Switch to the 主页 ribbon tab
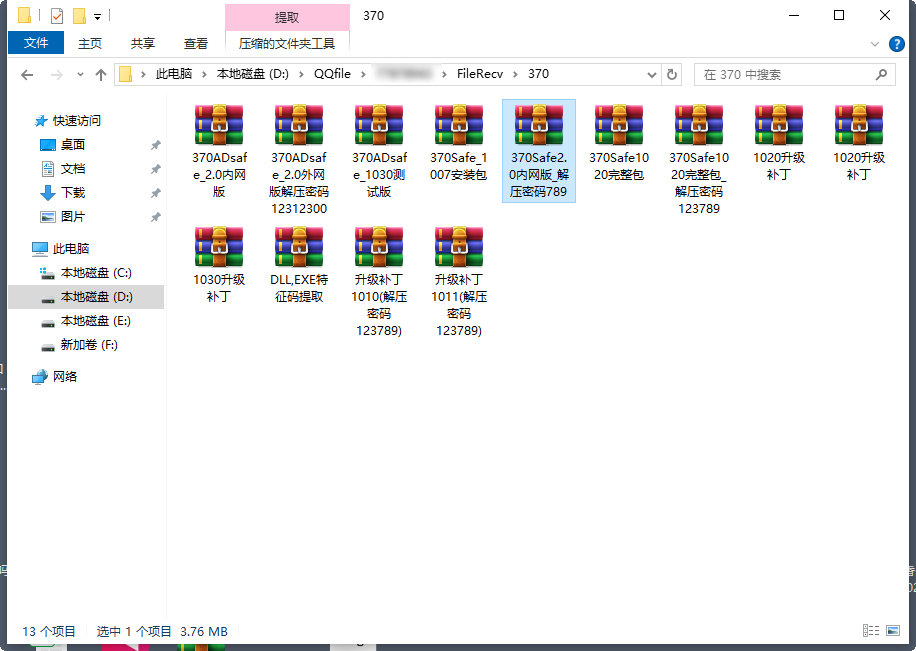Screen dimensions: 916x651 tap(90, 44)
